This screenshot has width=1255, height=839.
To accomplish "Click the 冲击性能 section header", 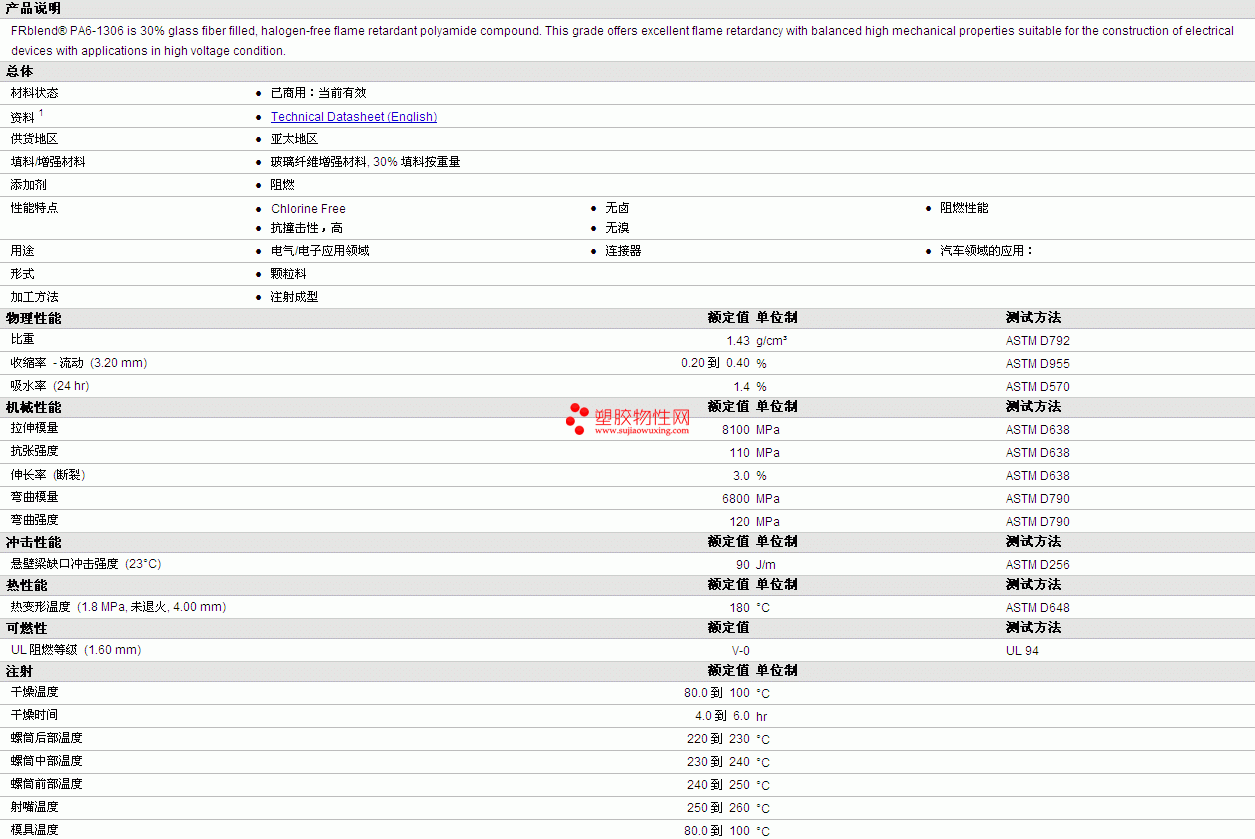I will point(33,542).
